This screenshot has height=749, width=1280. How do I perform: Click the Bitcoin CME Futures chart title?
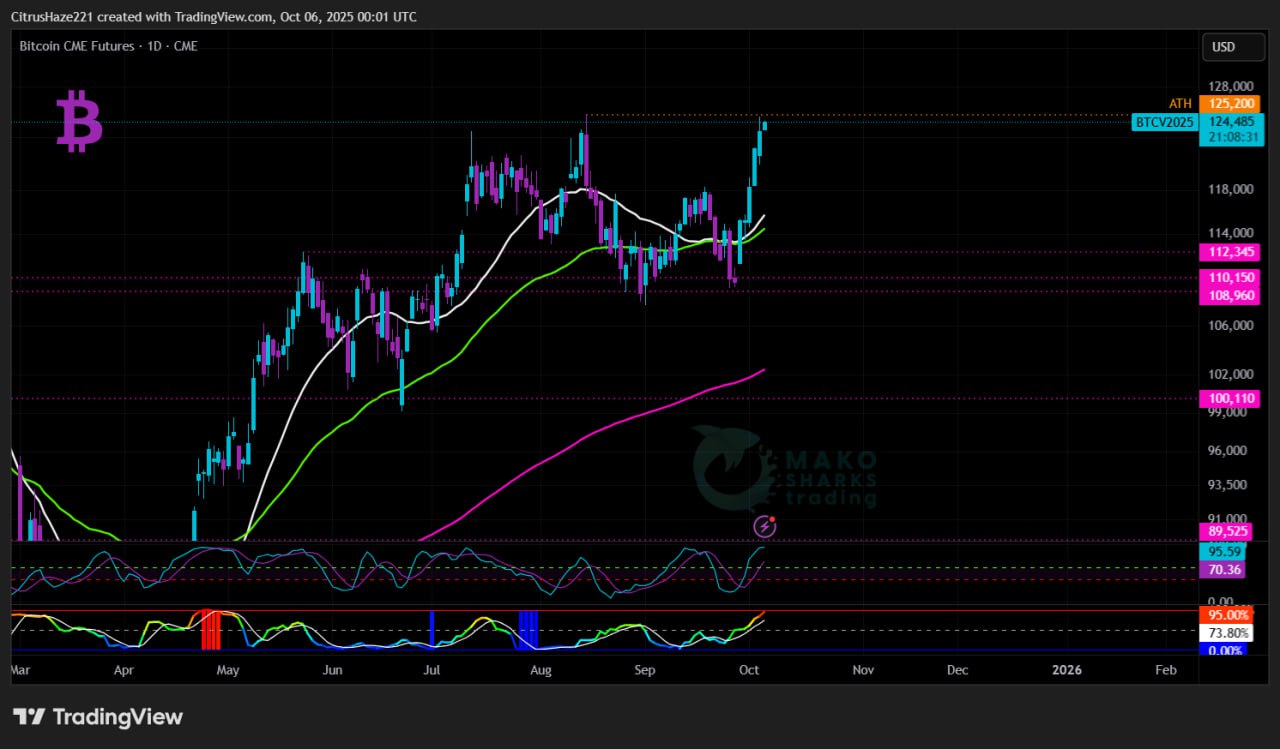click(108, 46)
